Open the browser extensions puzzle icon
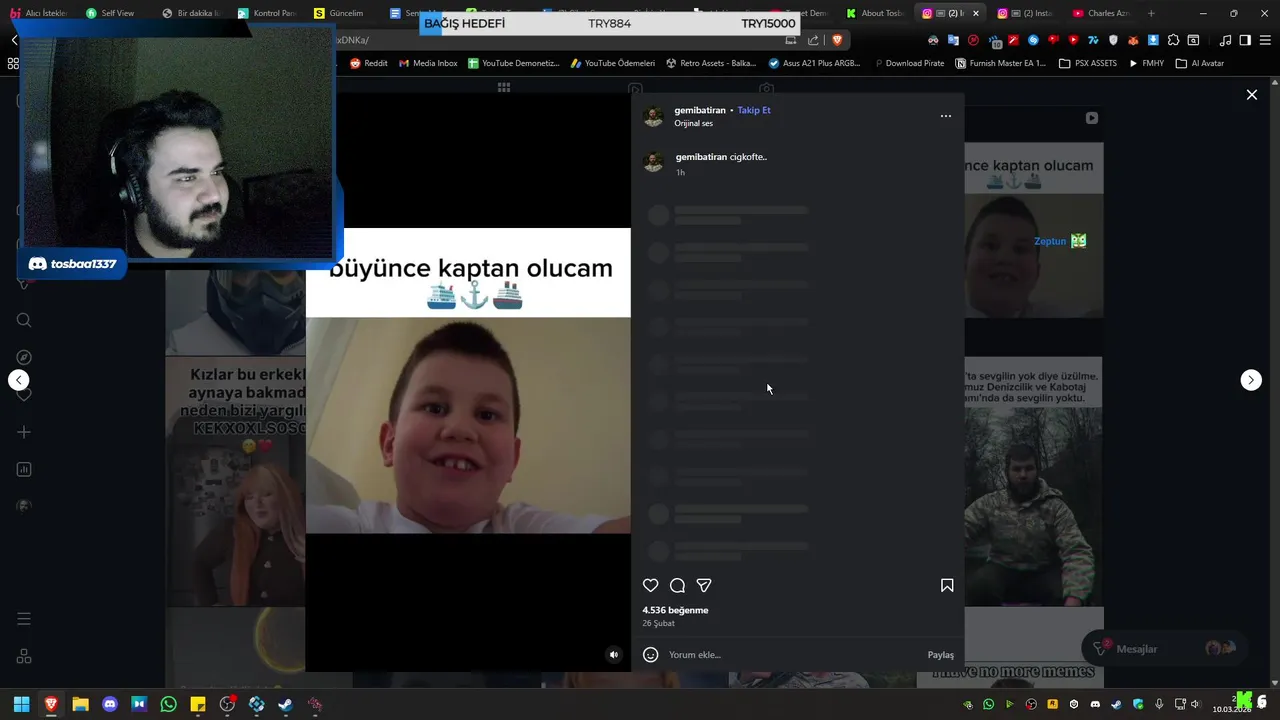This screenshot has width=1280, height=720. coord(1173,40)
